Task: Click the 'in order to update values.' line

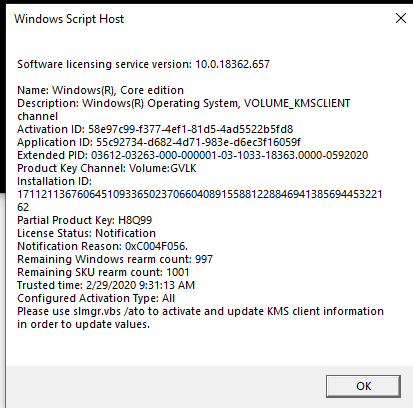Action: click(83, 324)
